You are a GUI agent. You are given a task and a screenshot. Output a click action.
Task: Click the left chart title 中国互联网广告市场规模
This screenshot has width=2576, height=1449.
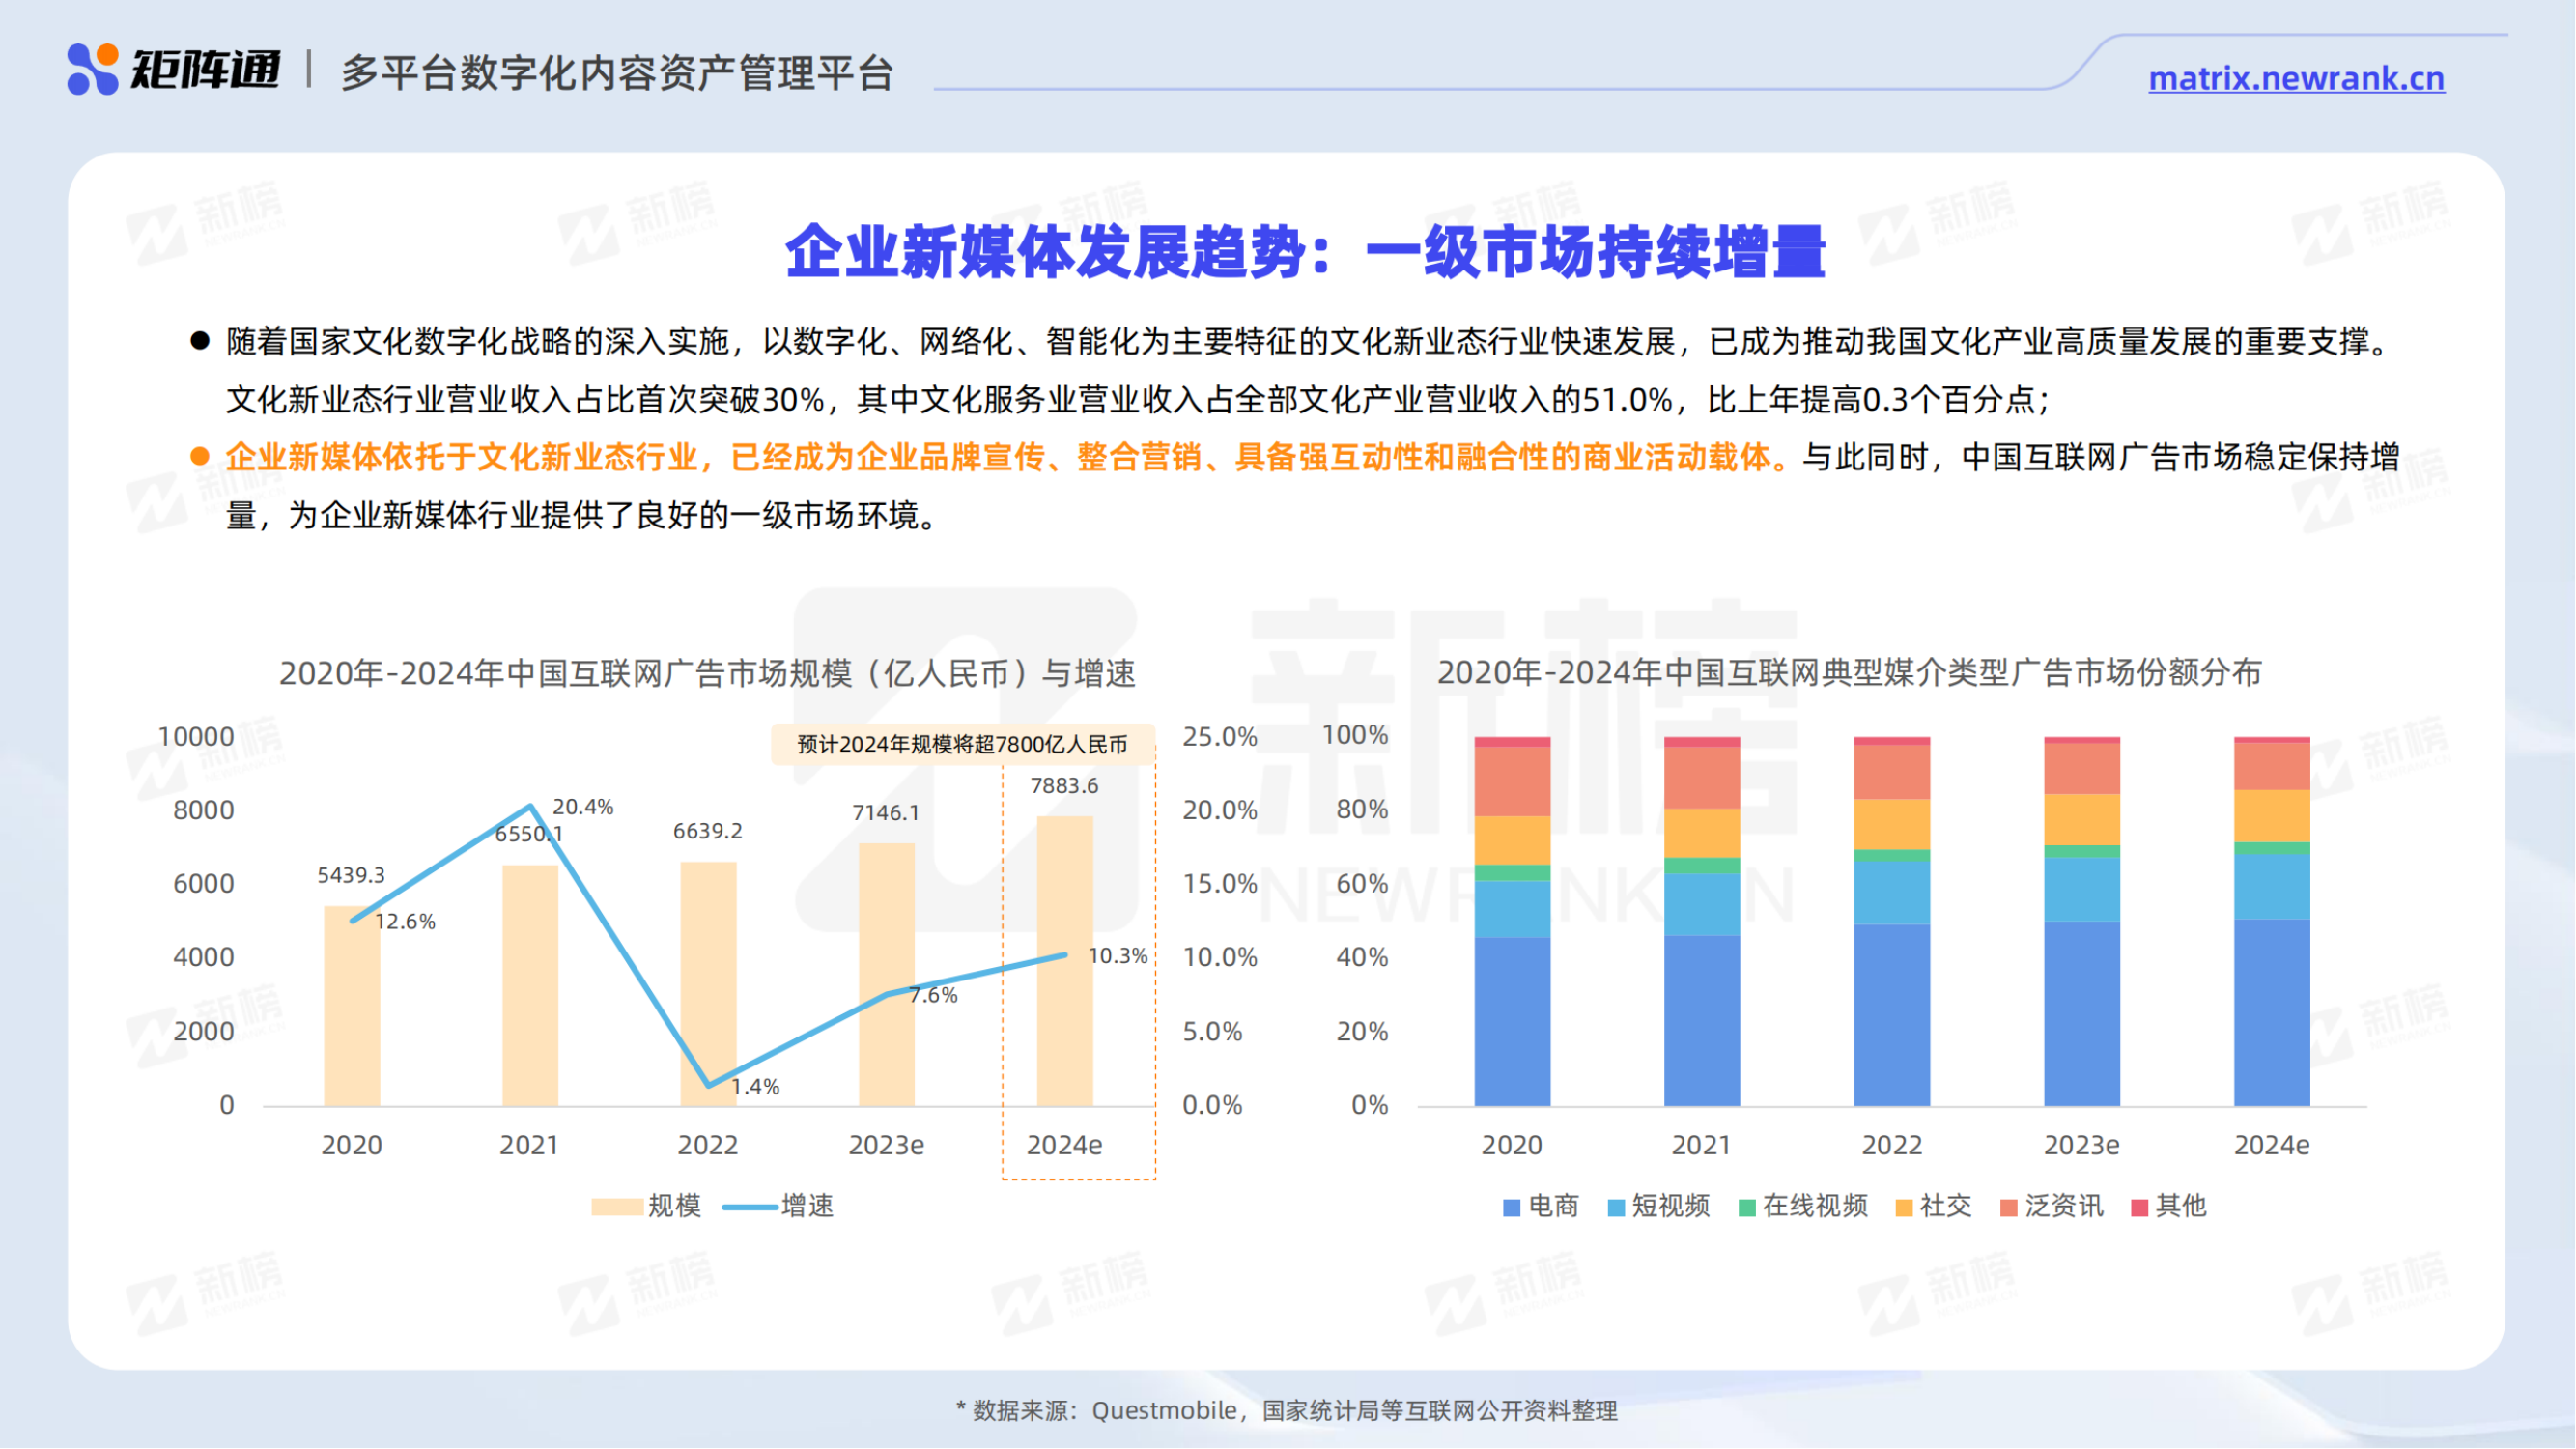coord(707,673)
